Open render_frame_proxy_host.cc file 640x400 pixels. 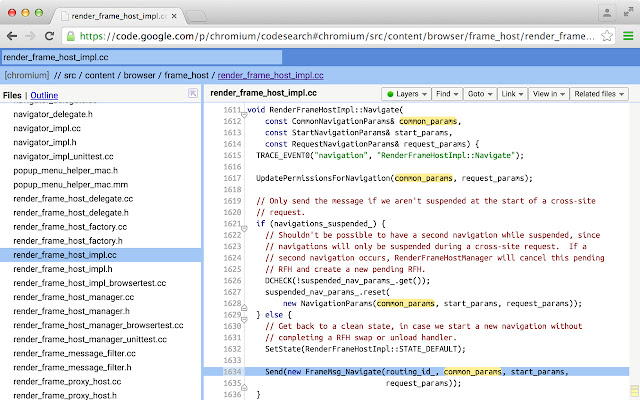coord(67,382)
